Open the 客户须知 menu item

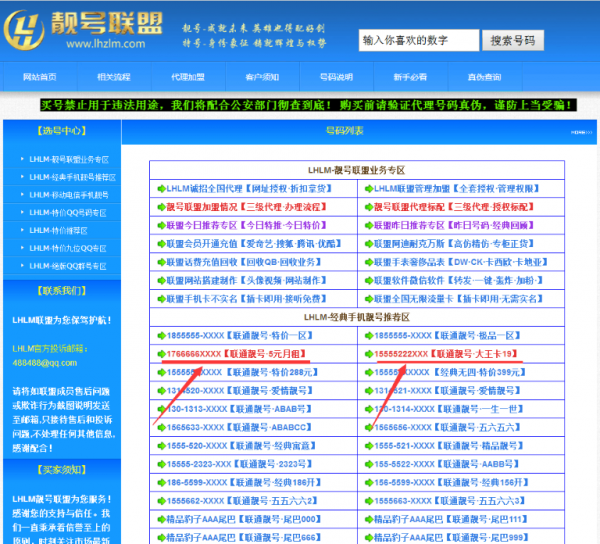point(262,77)
